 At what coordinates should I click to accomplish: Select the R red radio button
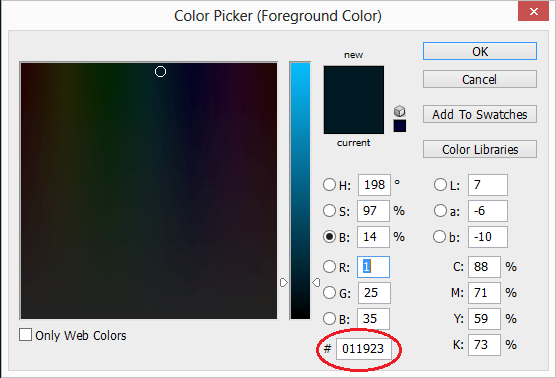329,267
